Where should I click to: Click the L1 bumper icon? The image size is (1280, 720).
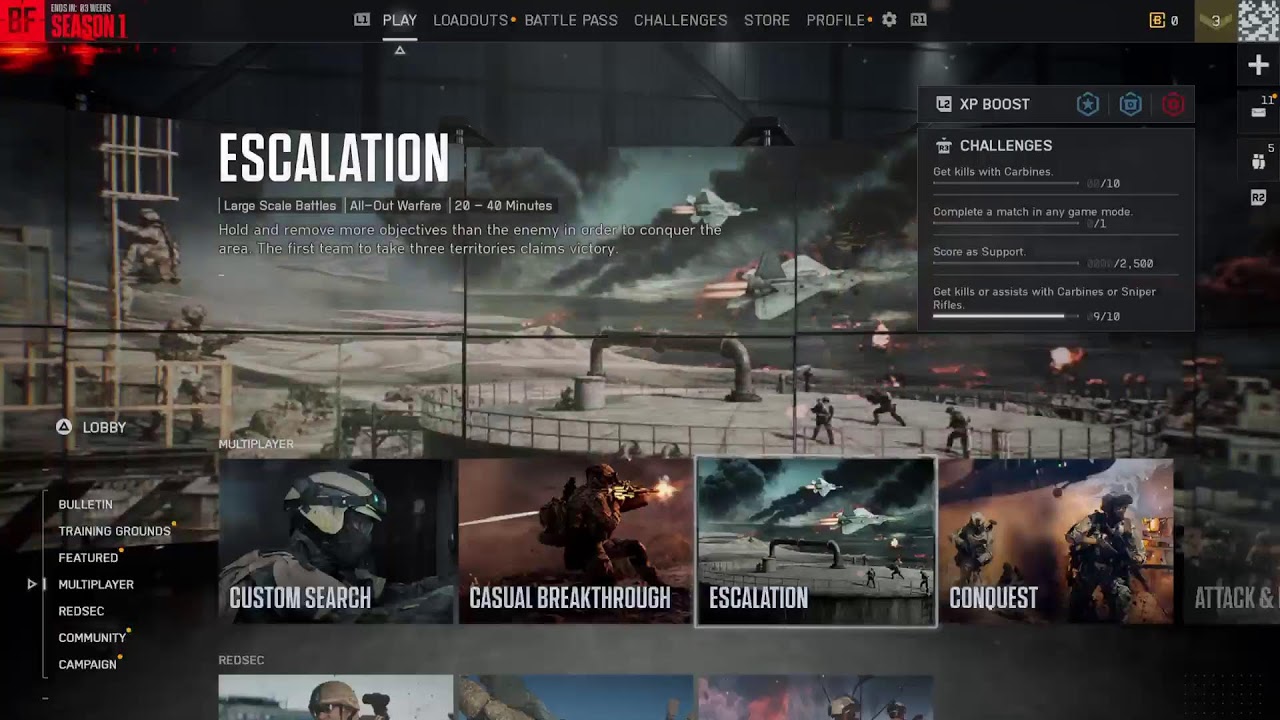coord(362,19)
